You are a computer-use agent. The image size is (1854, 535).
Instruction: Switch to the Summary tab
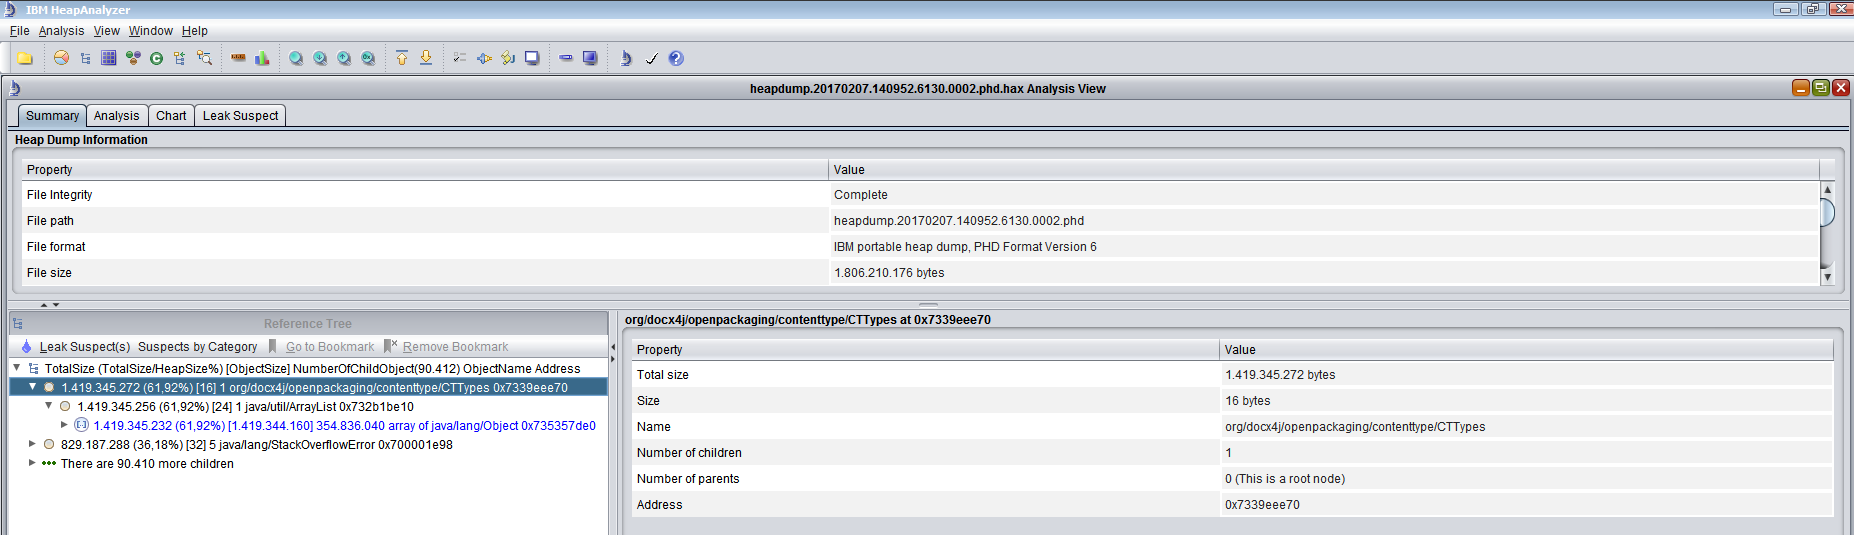52,116
